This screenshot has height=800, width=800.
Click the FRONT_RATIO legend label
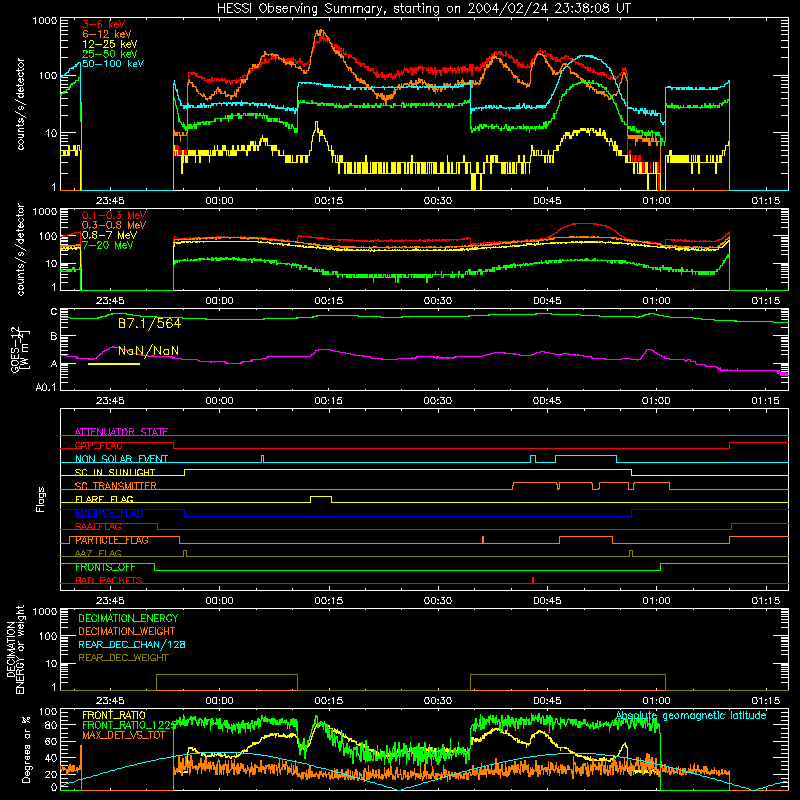click(x=114, y=715)
